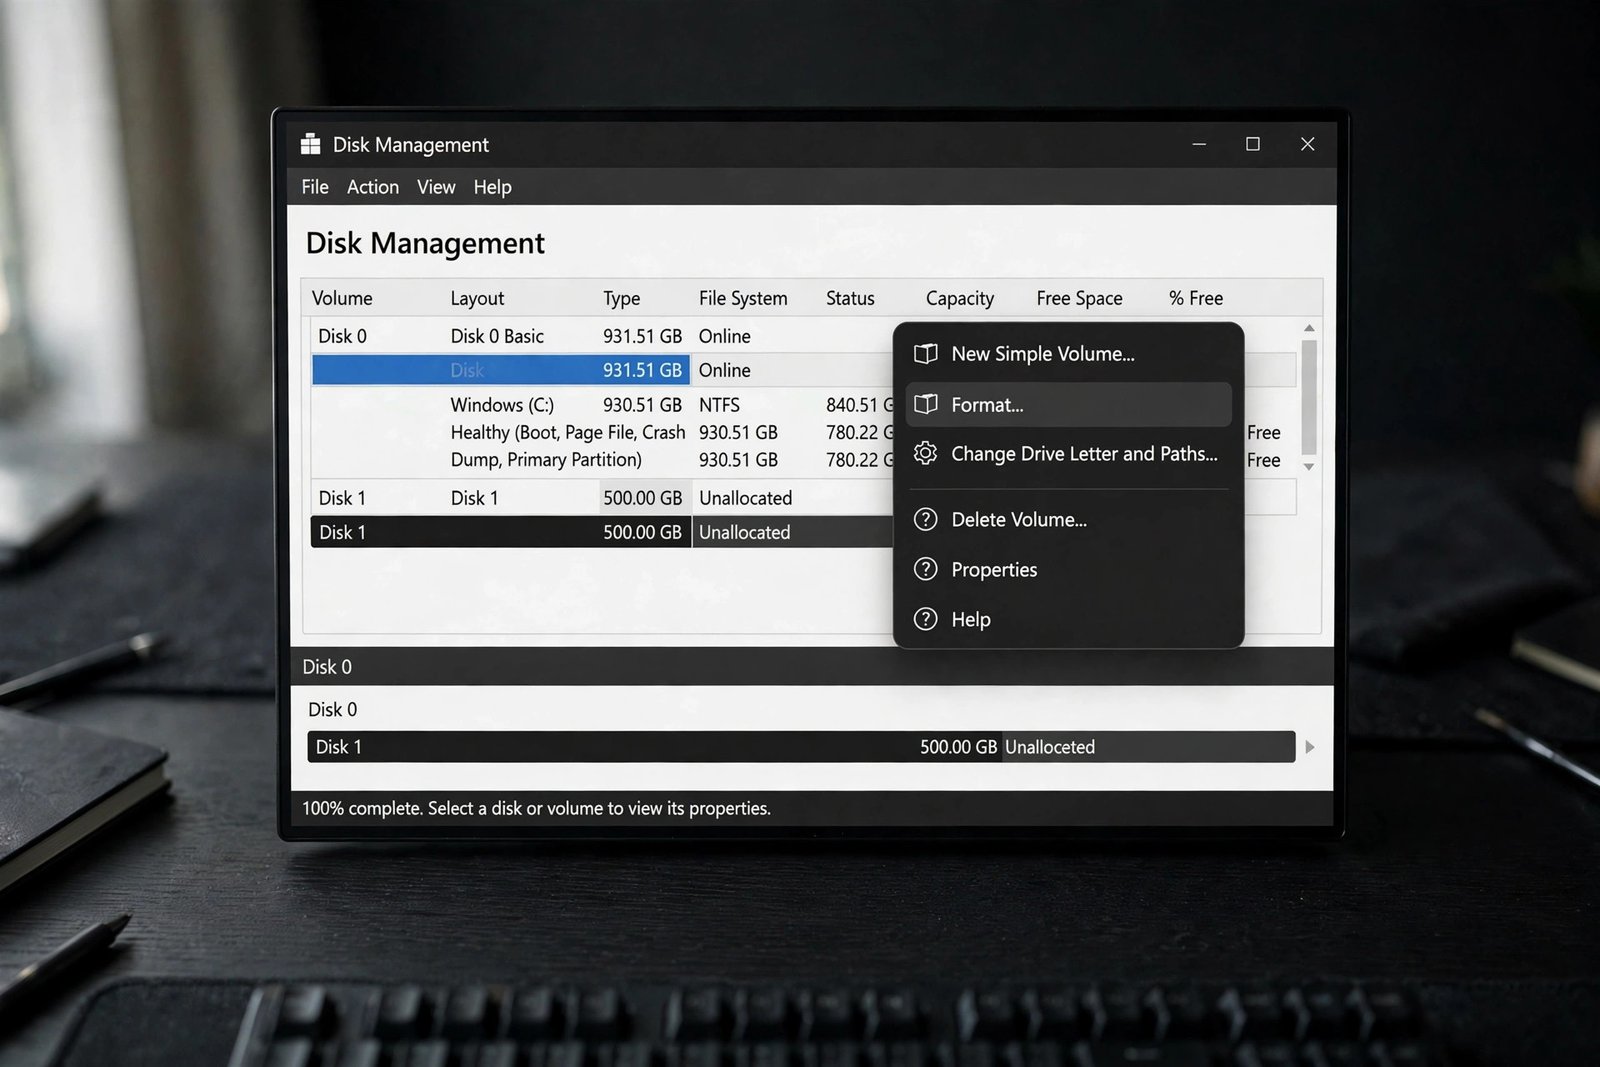
Task: Choose Delete Volume... in context menu
Action: (1068, 519)
